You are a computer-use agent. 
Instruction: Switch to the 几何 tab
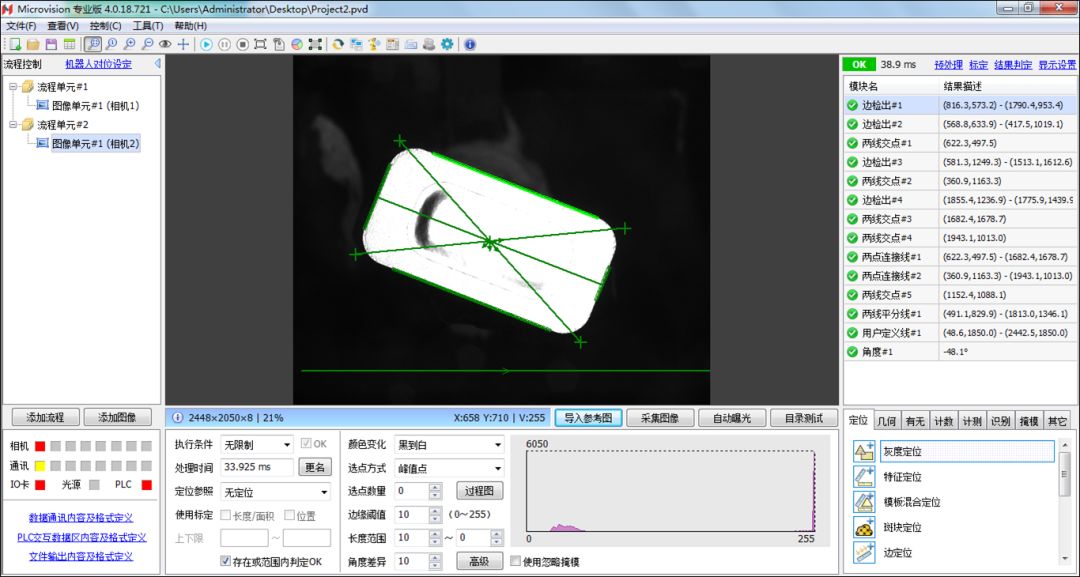886,421
